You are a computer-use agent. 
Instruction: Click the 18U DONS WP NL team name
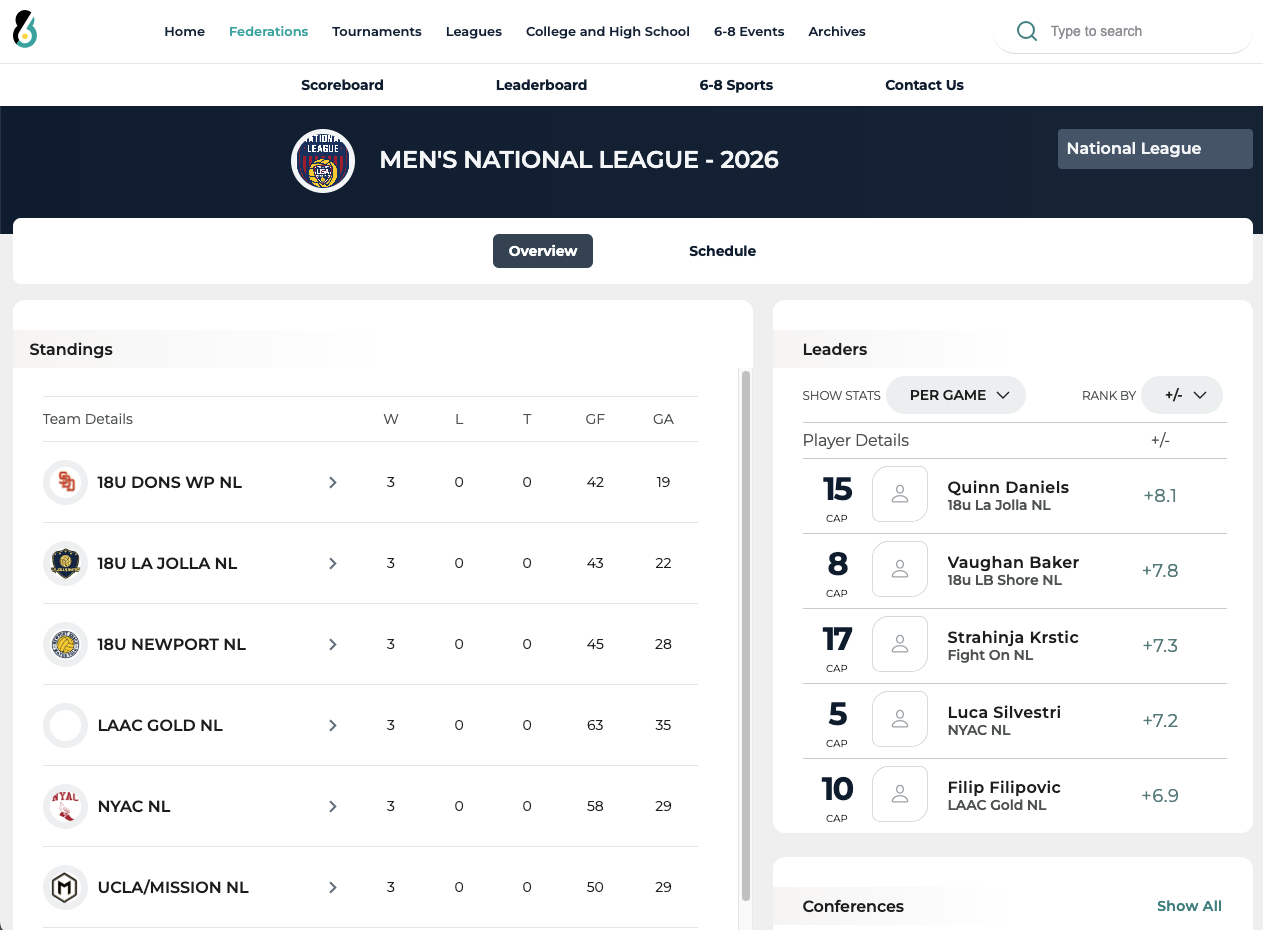pyautogui.click(x=170, y=482)
